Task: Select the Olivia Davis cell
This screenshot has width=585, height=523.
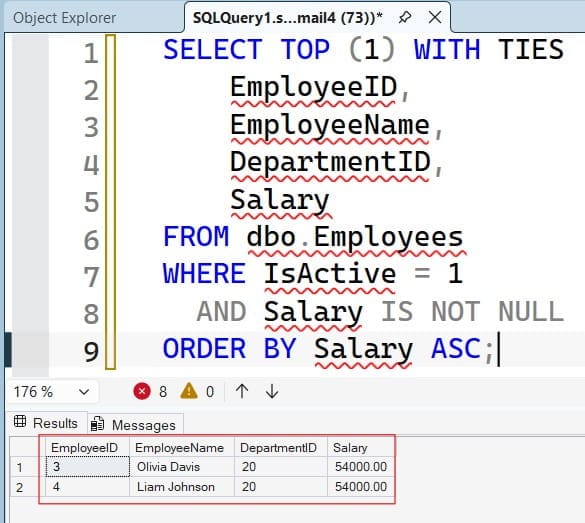Action: [182, 467]
